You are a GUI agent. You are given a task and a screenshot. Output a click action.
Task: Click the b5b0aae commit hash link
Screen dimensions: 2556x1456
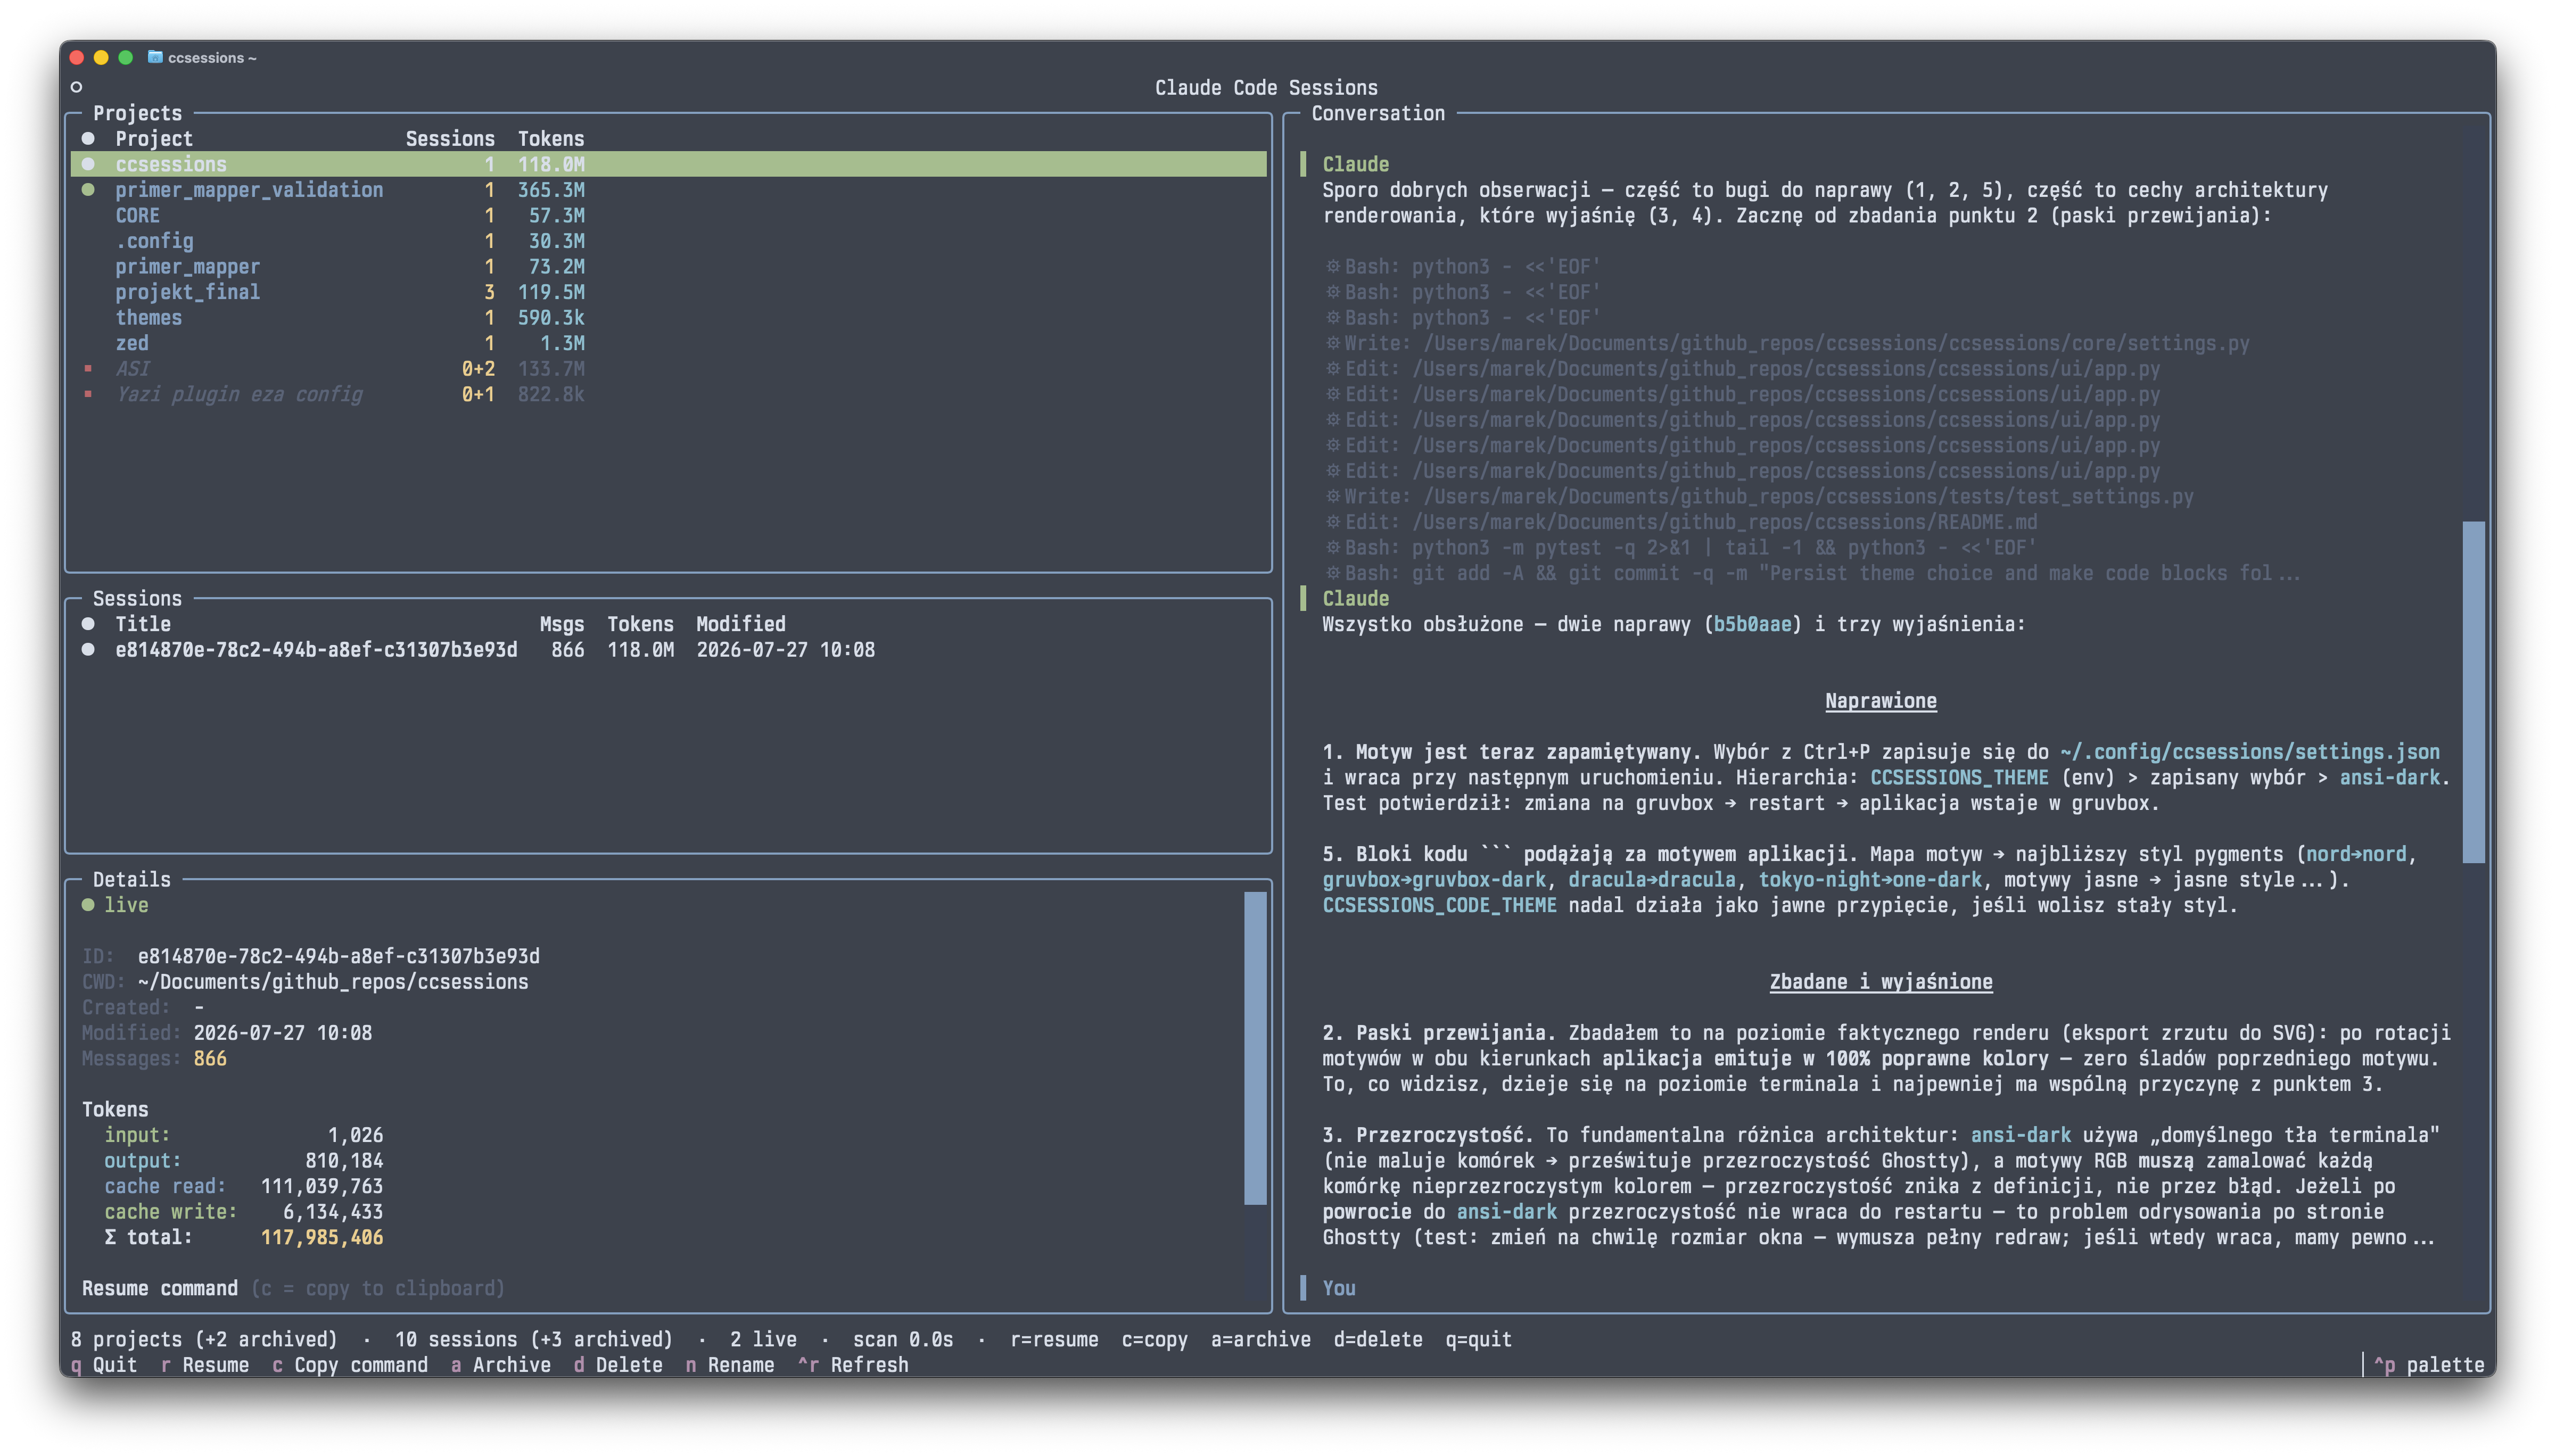pos(1752,624)
